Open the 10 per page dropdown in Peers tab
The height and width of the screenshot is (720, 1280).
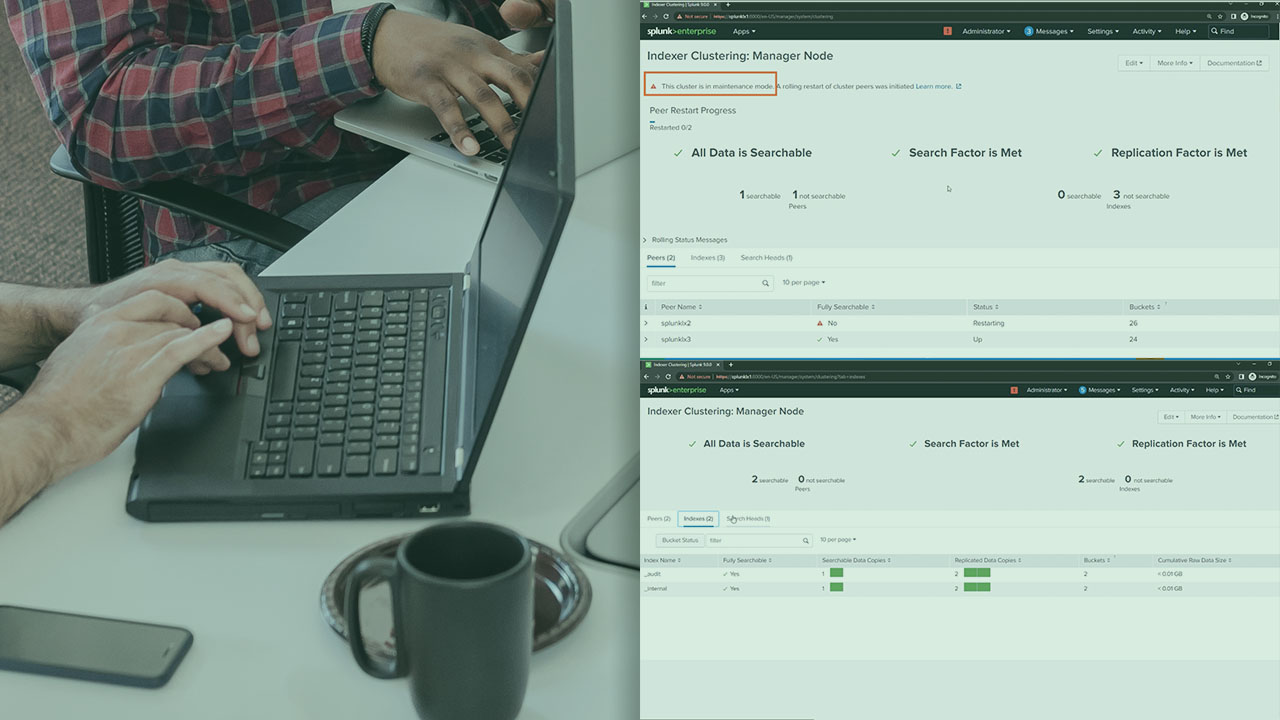click(x=803, y=283)
